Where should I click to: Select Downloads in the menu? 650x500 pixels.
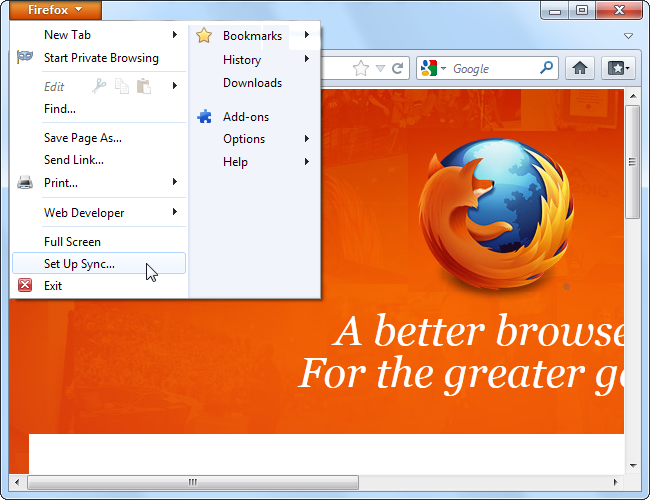[252, 83]
